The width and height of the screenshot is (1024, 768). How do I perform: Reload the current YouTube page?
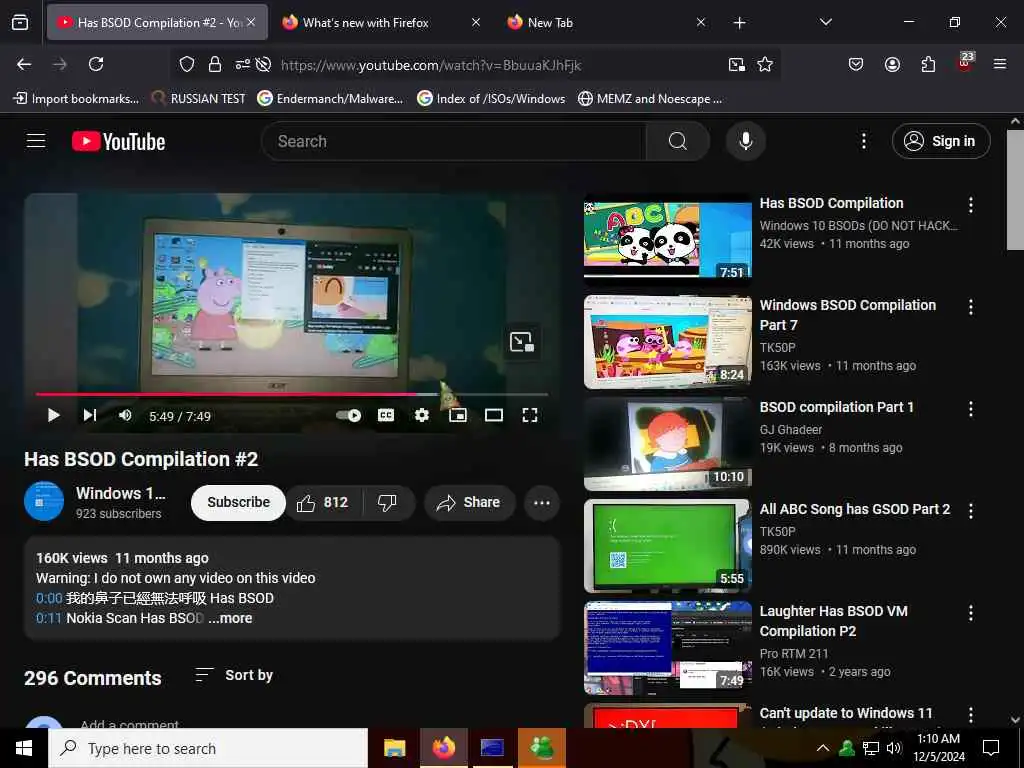click(x=96, y=64)
